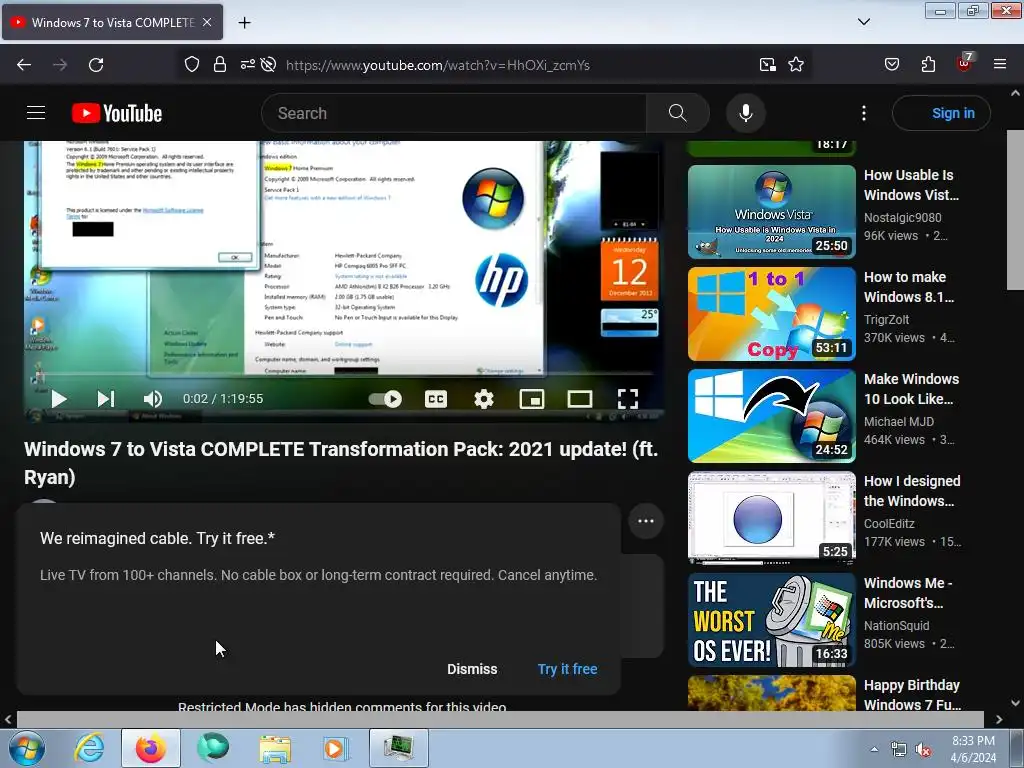Screen dimensions: 1024x768
Task: Select the Windows 7 to Vista COMPLETE tab
Action: pos(112,22)
